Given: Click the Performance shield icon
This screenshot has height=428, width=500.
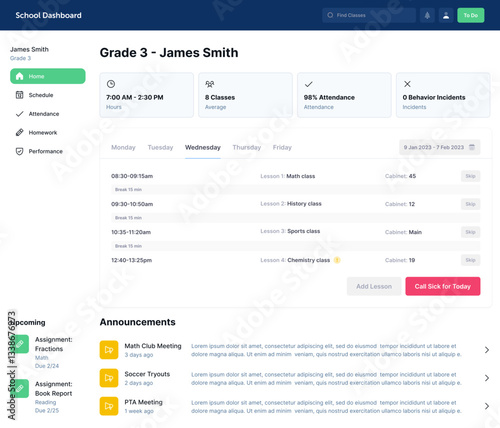Looking at the screenshot, I should pos(20,151).
